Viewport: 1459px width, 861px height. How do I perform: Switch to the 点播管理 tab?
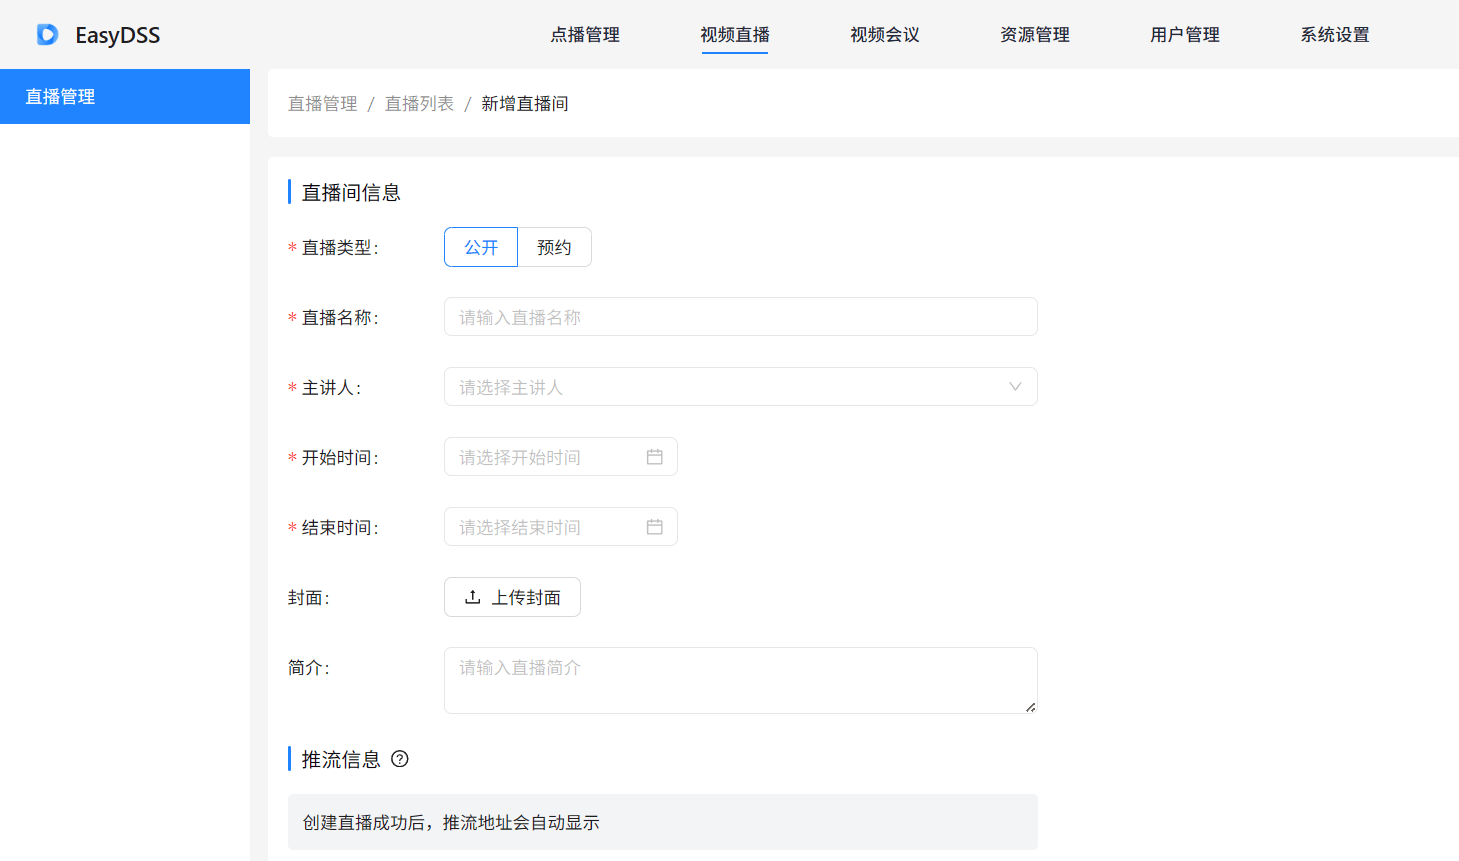click(x=584, y=34)
